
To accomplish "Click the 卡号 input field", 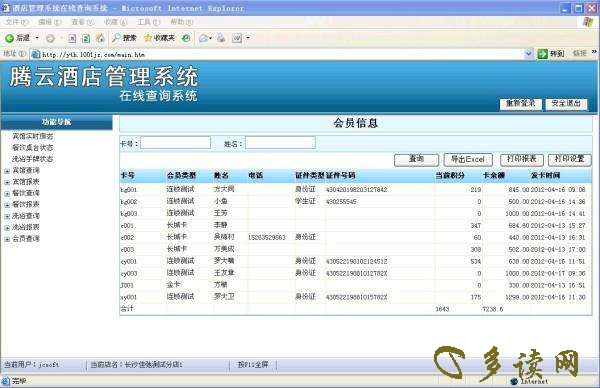I will point(175,143).
